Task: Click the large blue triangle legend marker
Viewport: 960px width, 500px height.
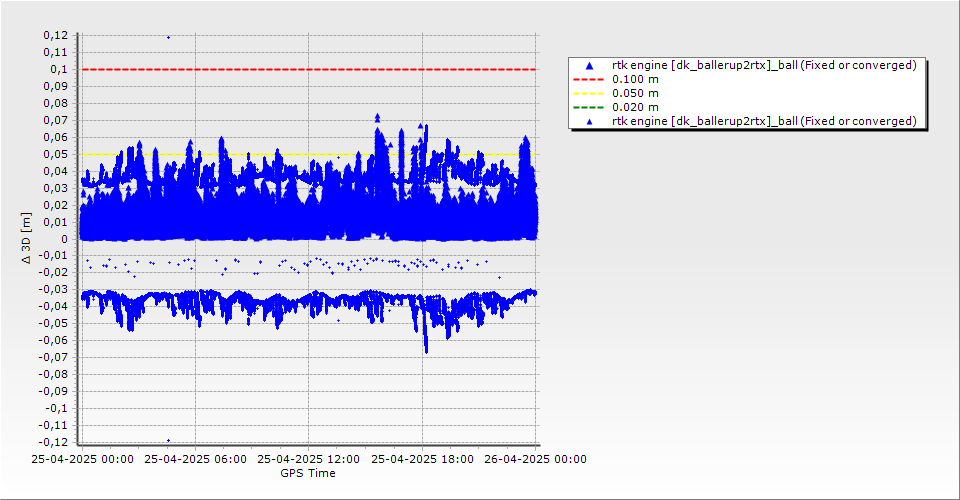Action: coord(589,65)
